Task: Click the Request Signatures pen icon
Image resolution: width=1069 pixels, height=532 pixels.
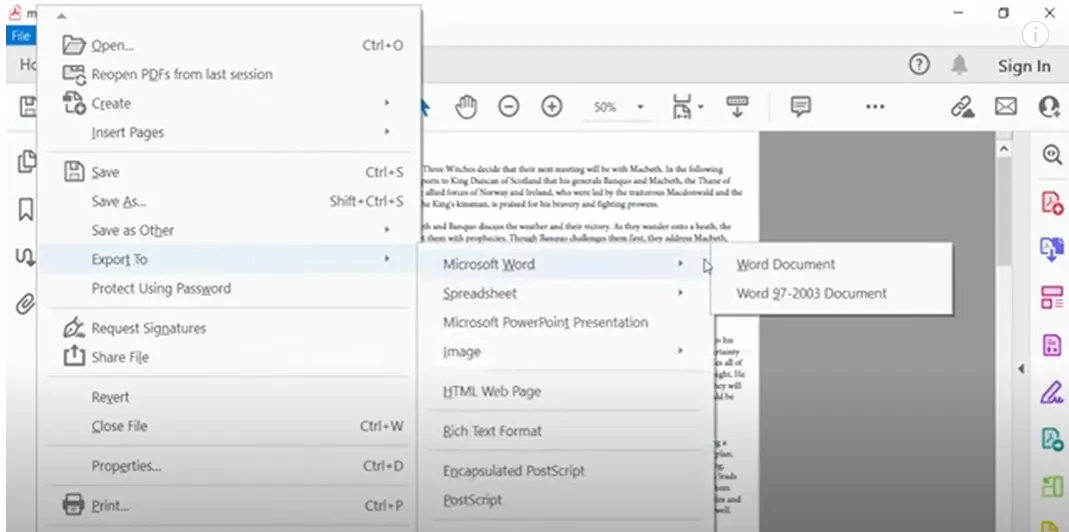Action: pyautogui.click(x=74, y=328)
